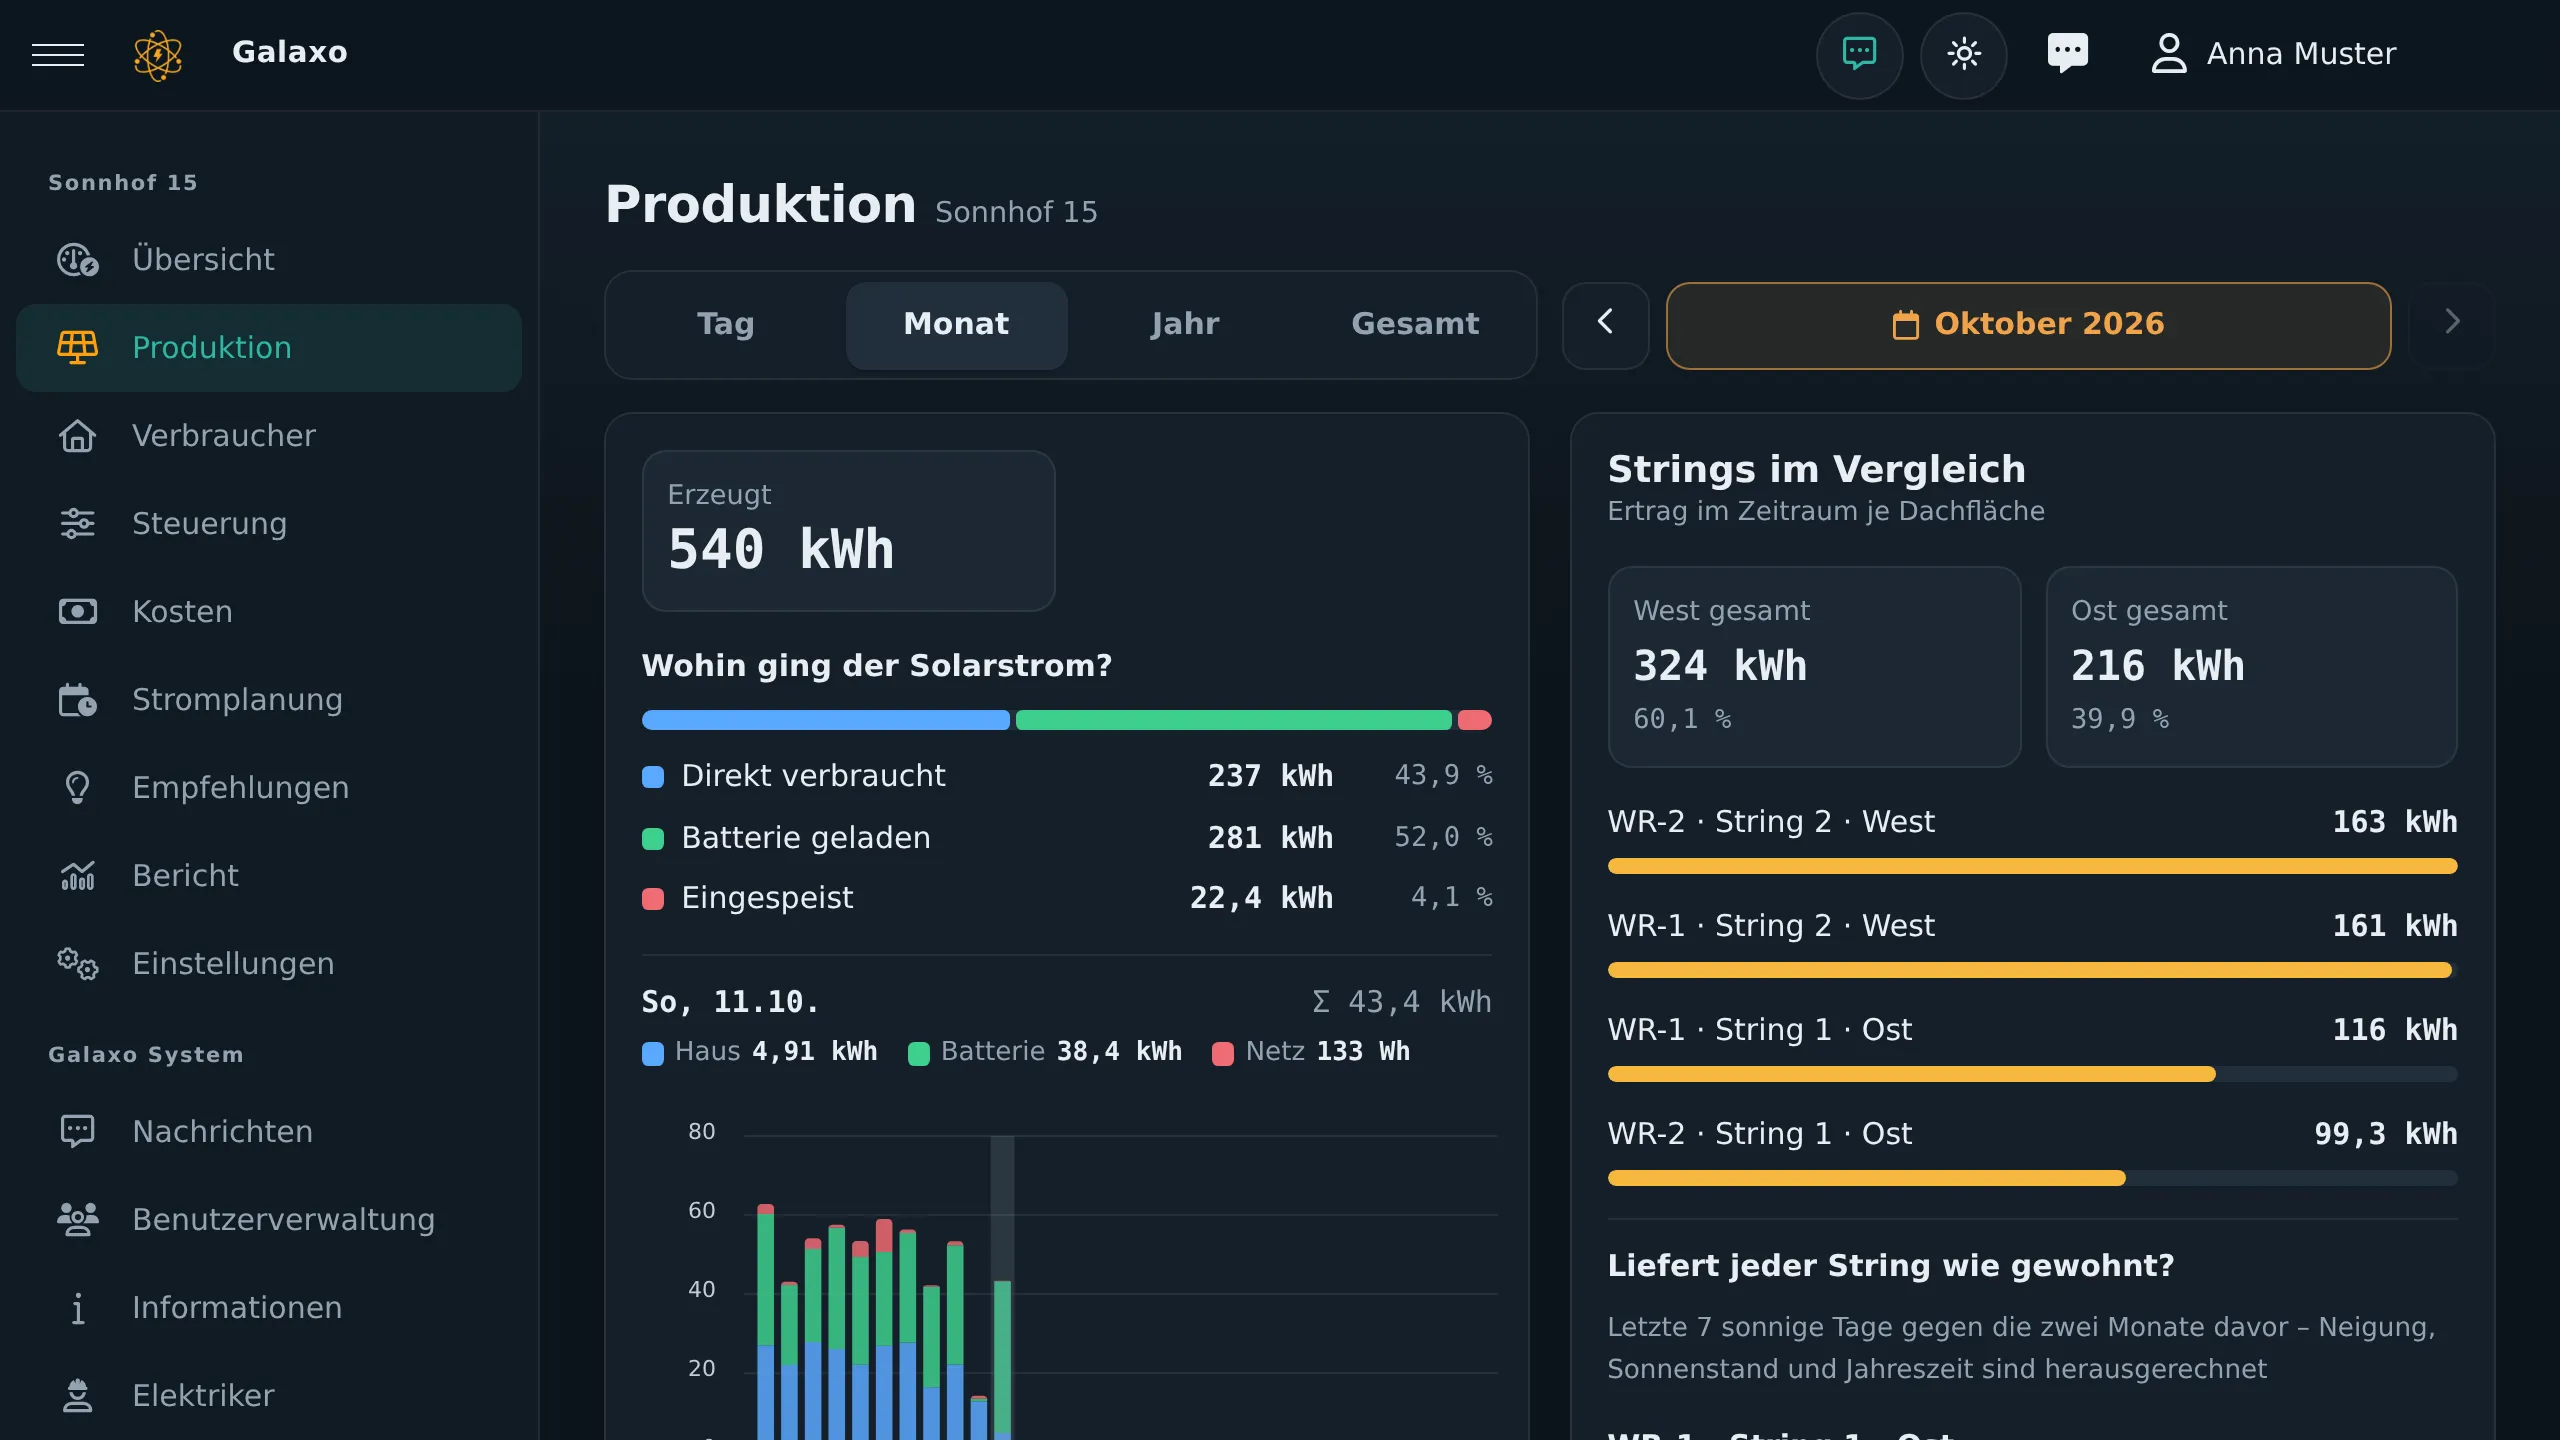Open Elektriker in the sidebar
This screenshot has width=2560, height=1440.
click(269, 1396)
